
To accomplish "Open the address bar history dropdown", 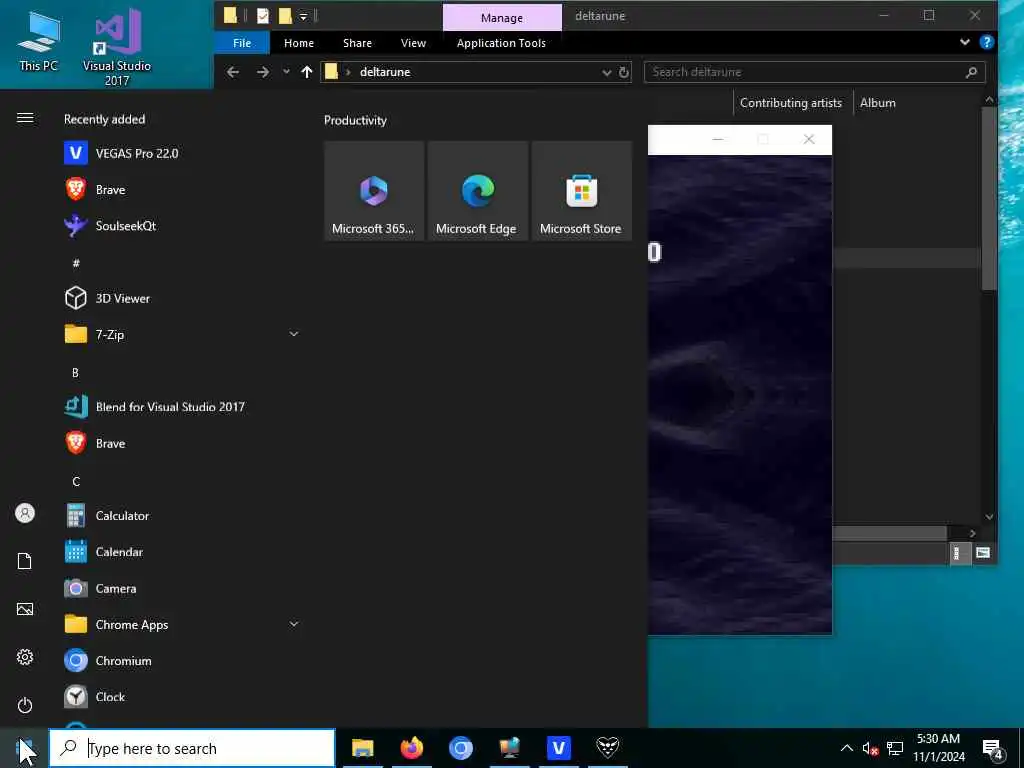I will point(607,72).
